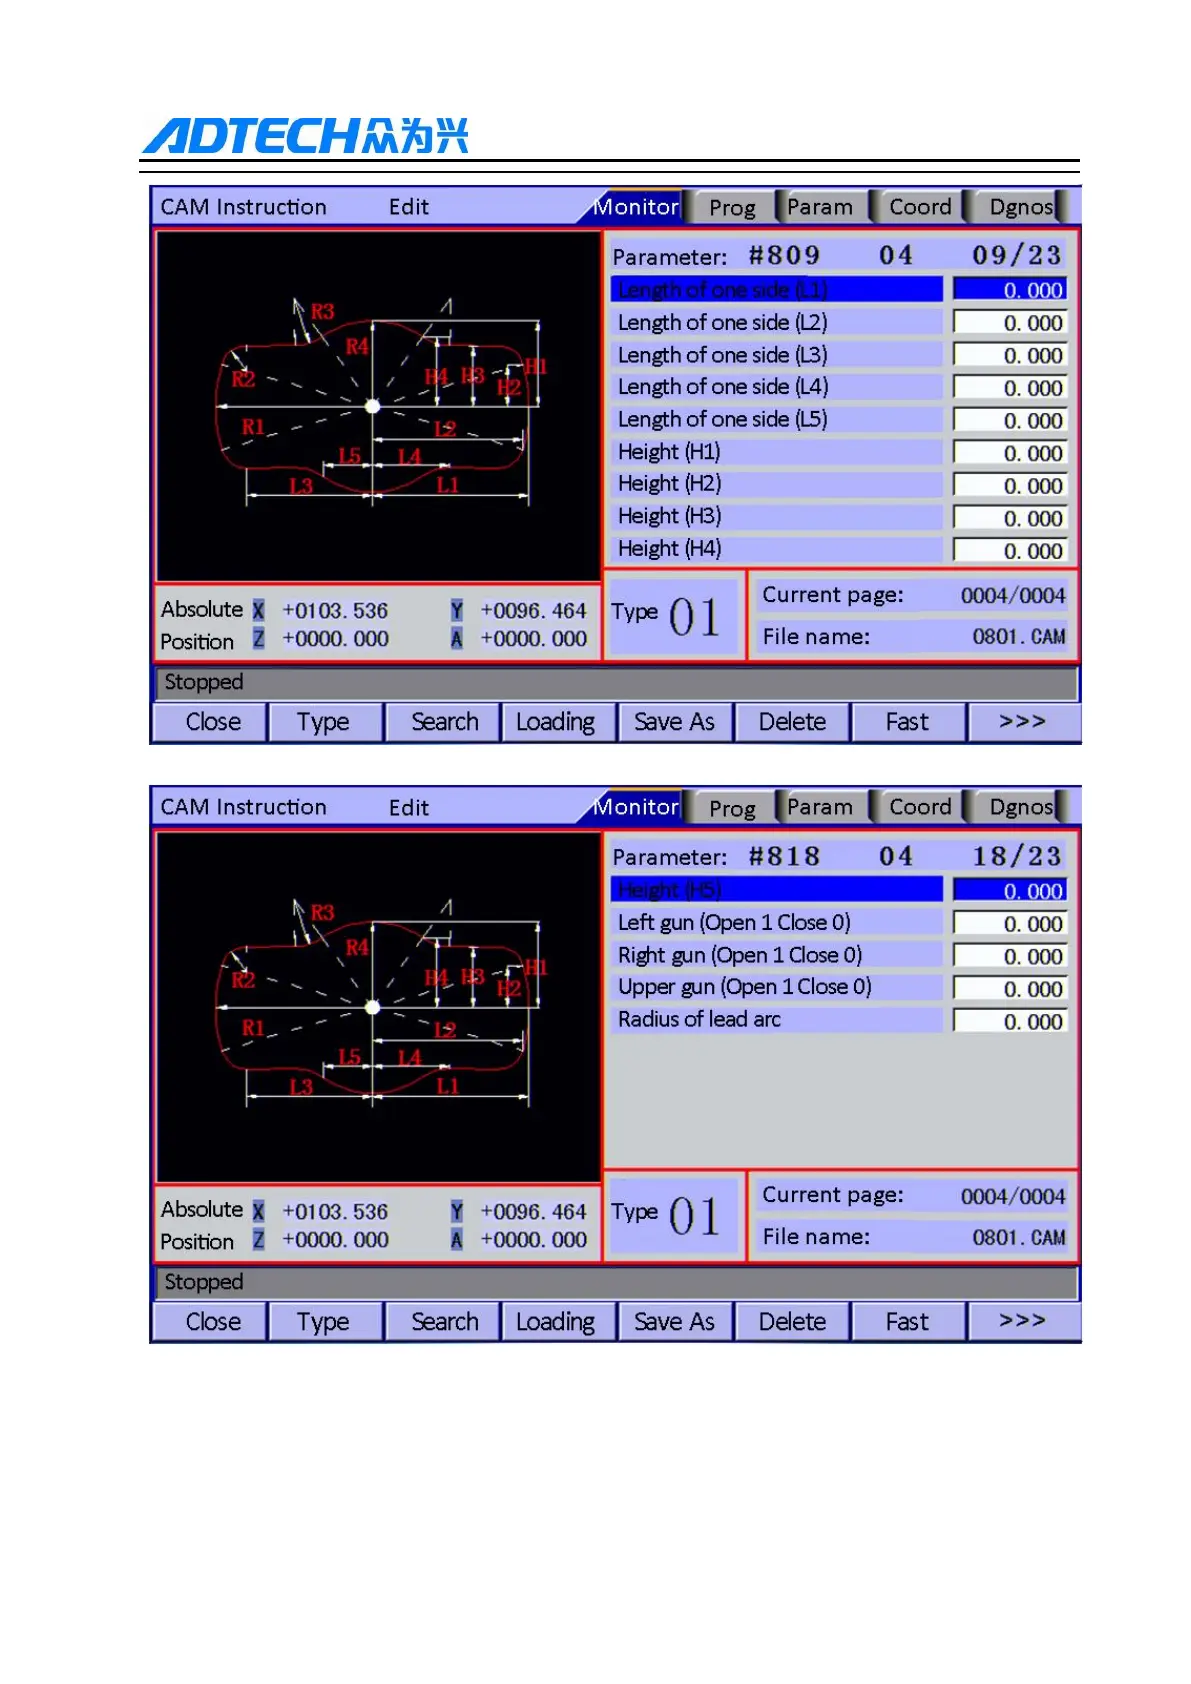
Task: Select Height (H1) value field
Action: (1010, 453)
